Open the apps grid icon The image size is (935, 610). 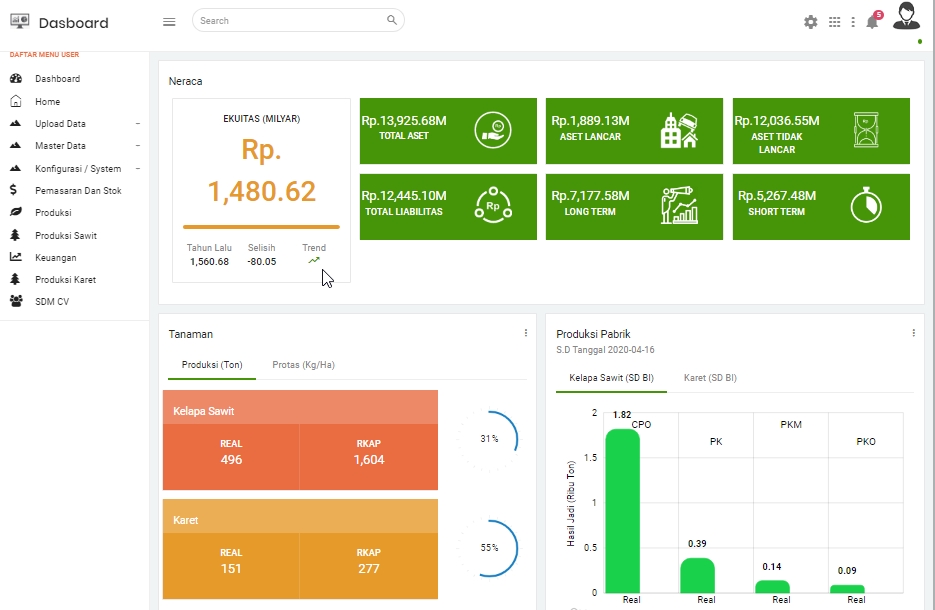tap(835, 22)
